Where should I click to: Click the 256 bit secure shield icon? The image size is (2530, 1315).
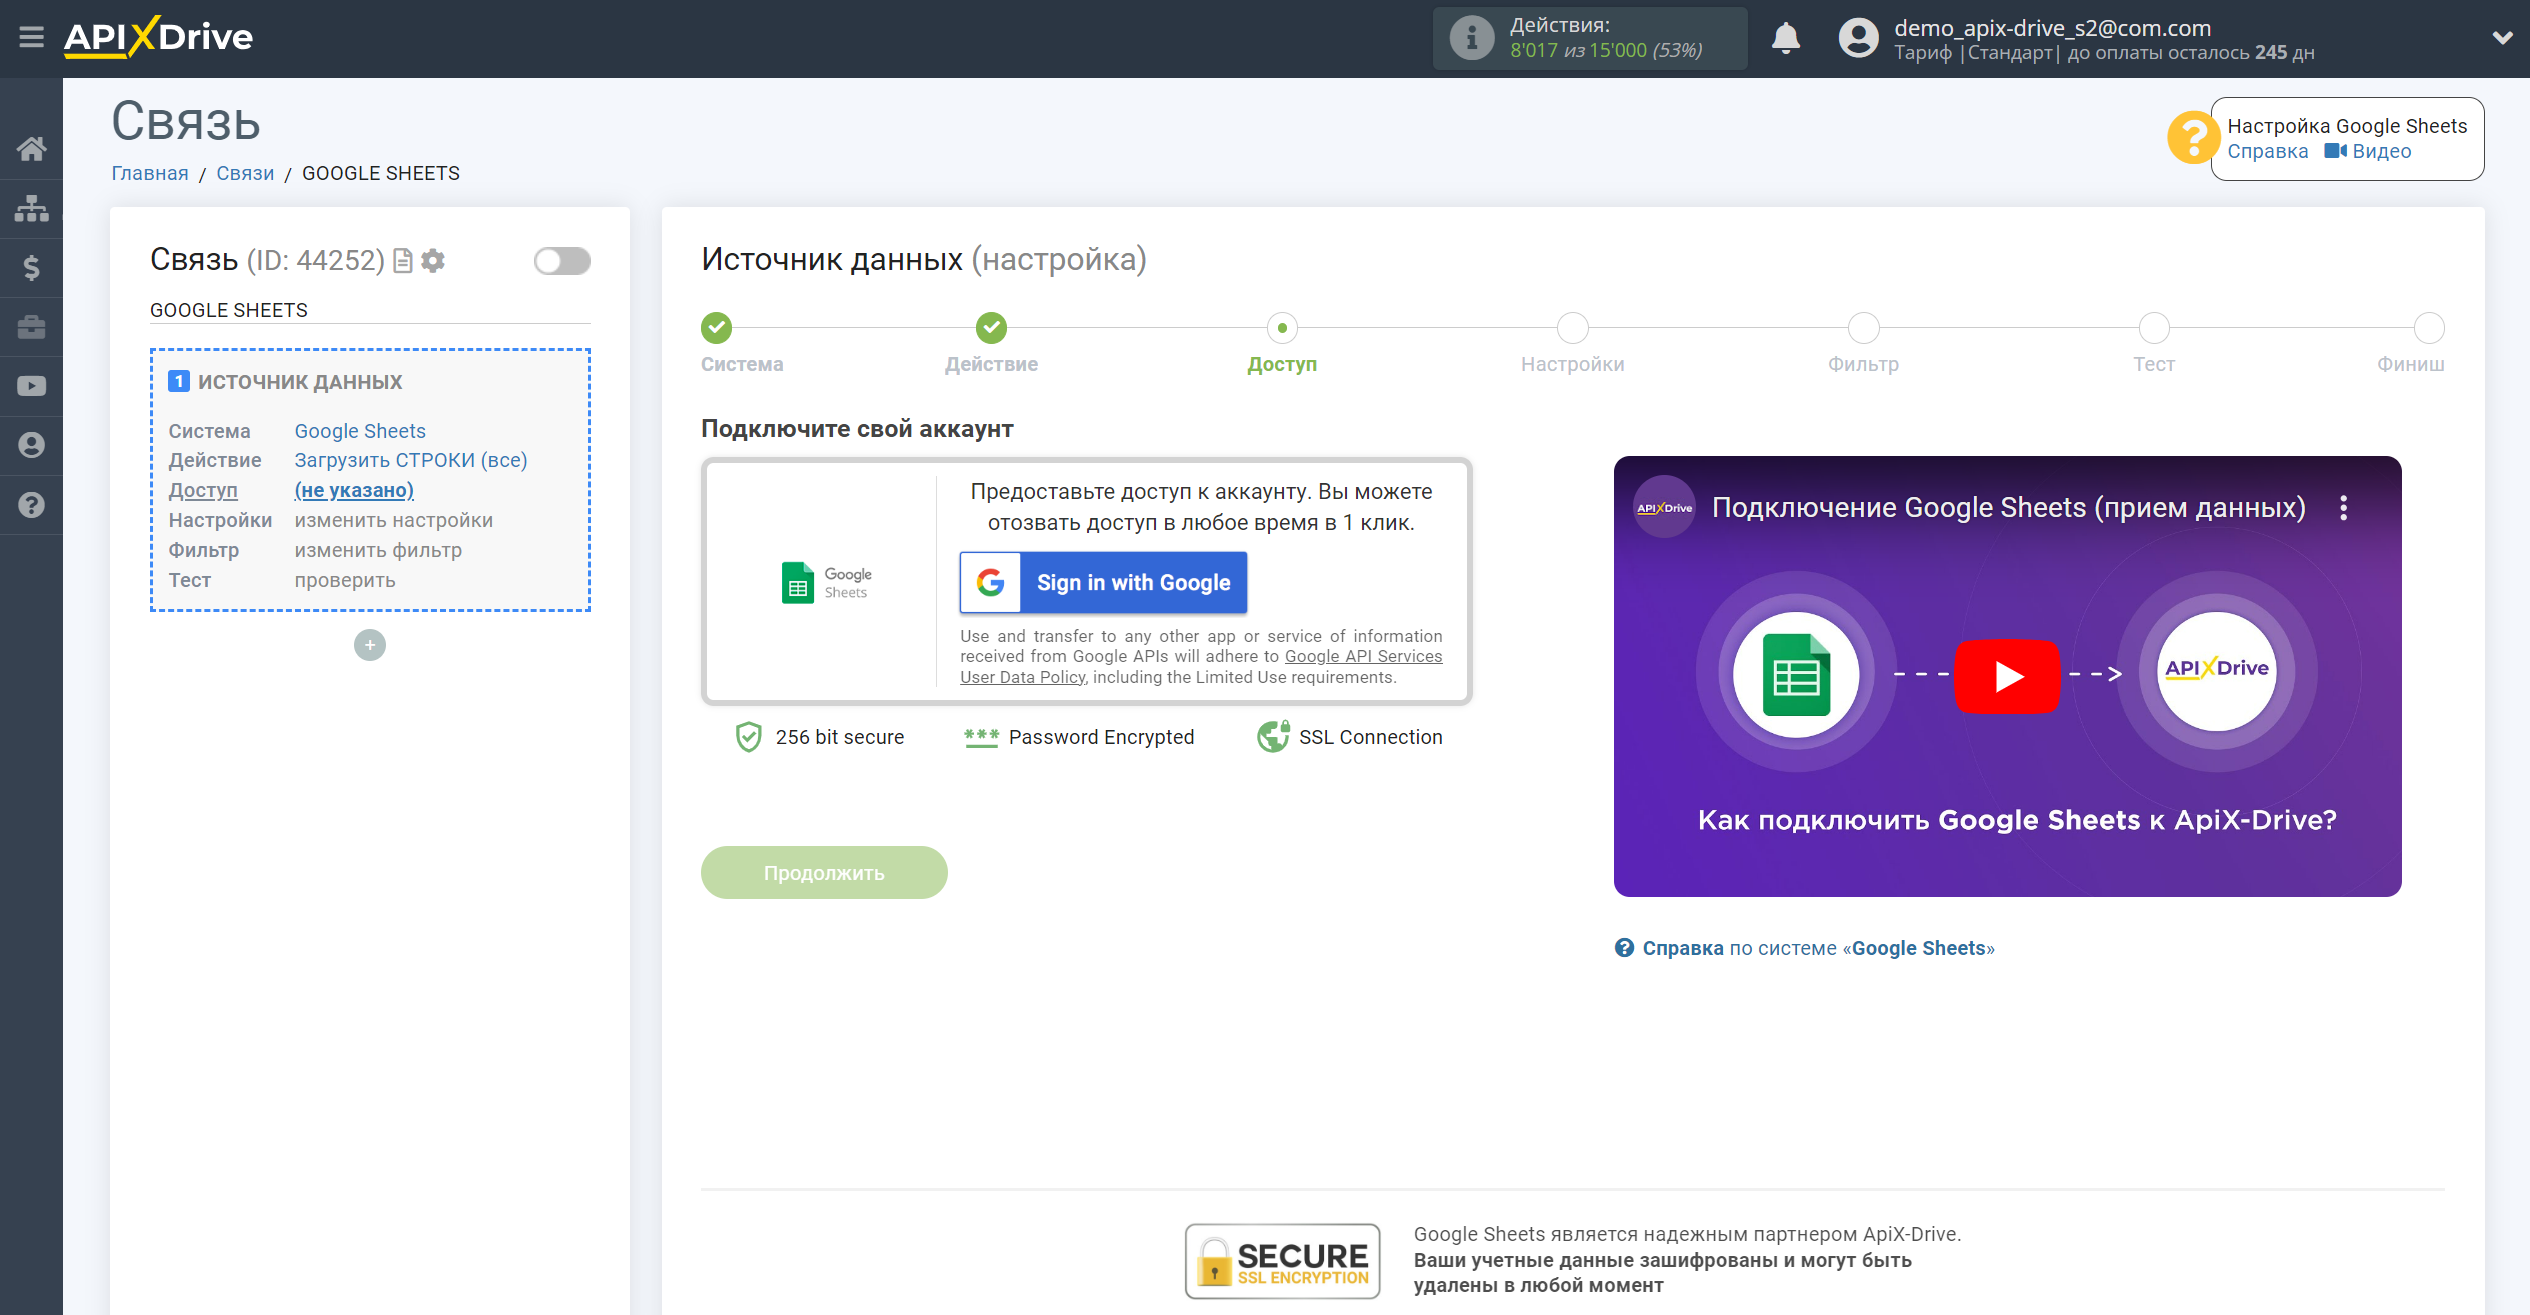click(x=748, y=737)
